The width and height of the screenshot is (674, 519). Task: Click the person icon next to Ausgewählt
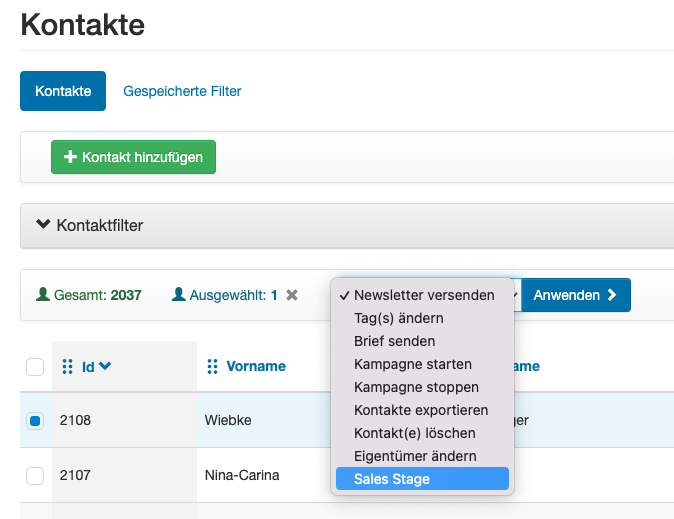pyautogui.click(x=178, y=295)
